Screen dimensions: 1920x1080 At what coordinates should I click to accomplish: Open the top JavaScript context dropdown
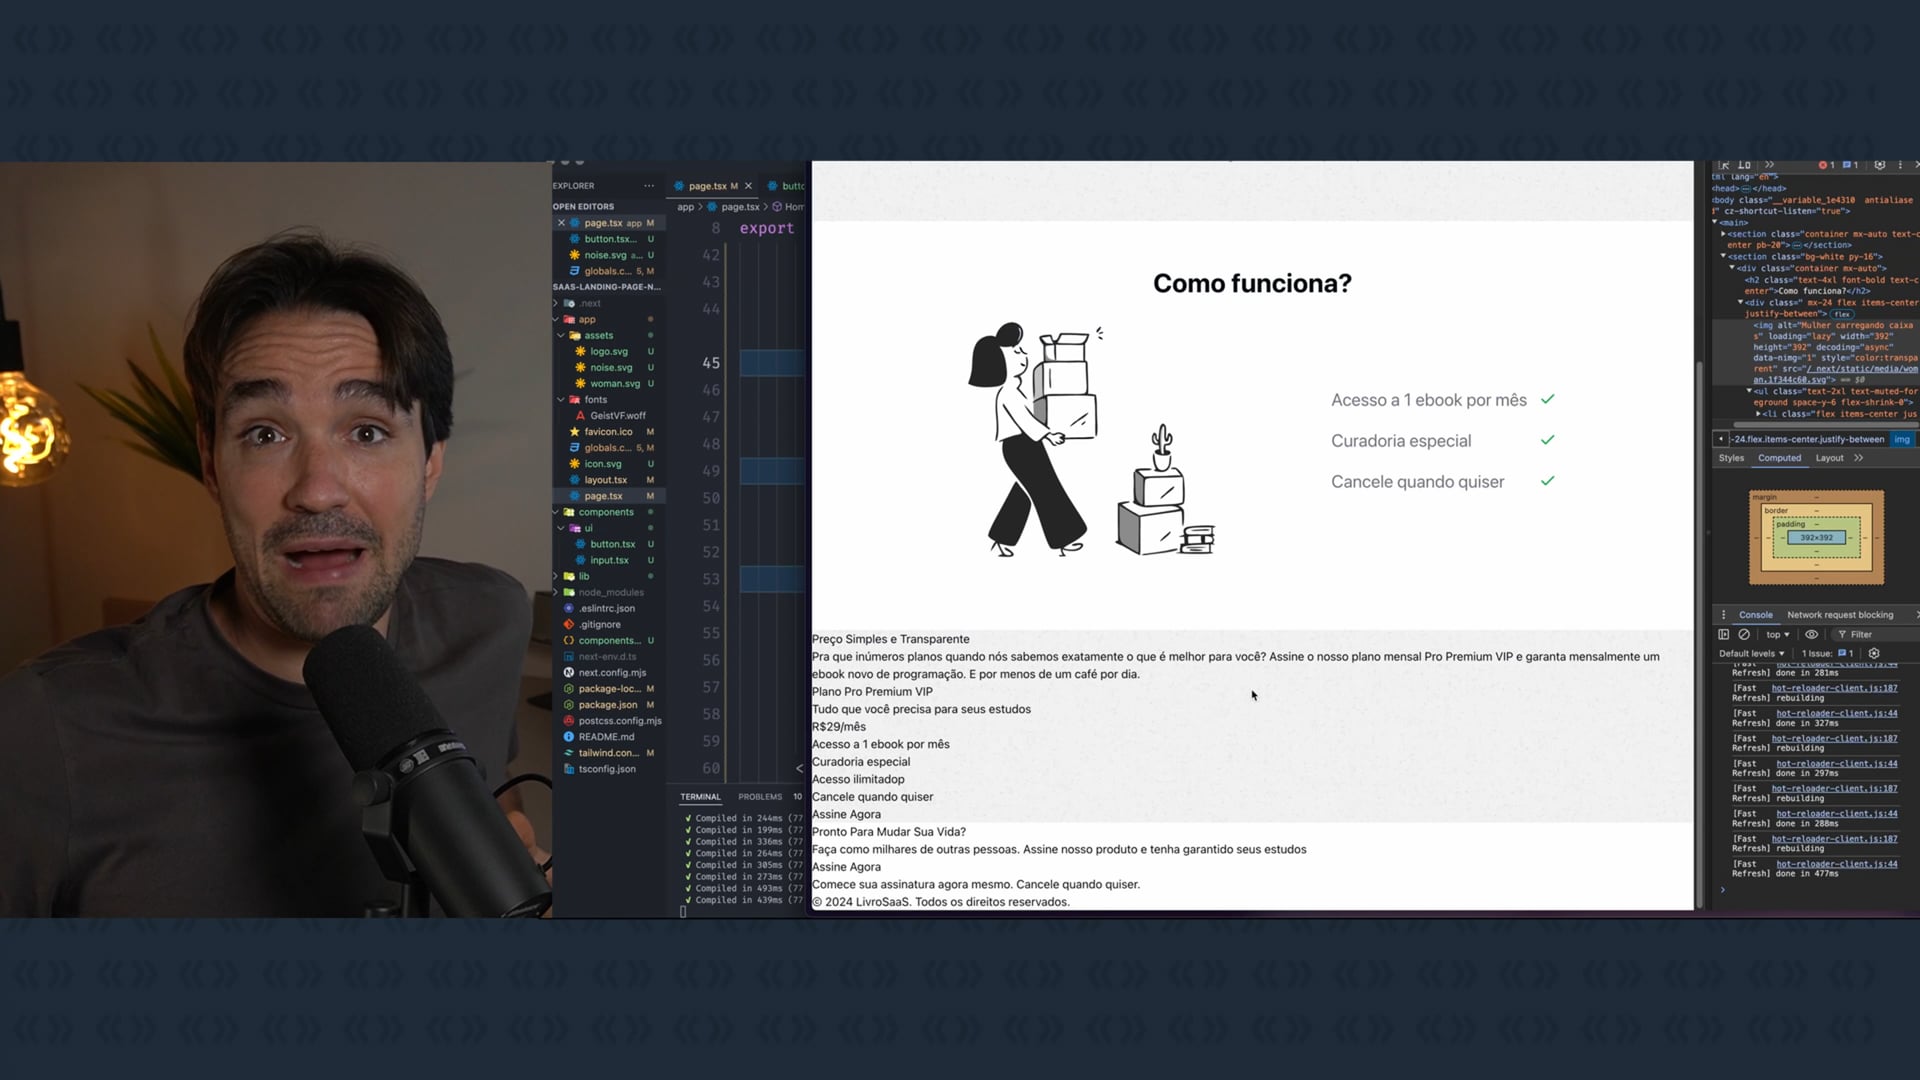point(1777,634)
